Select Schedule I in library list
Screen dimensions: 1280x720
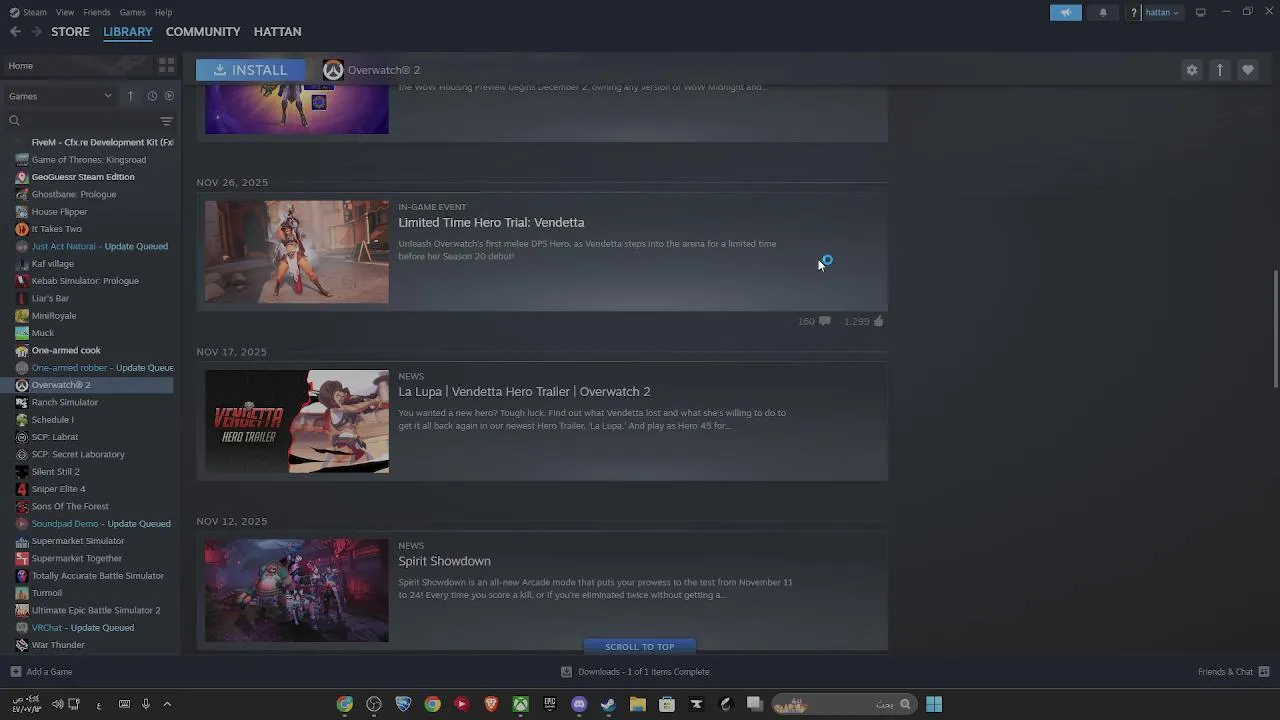pyautogui.click(x=52, y=420)
